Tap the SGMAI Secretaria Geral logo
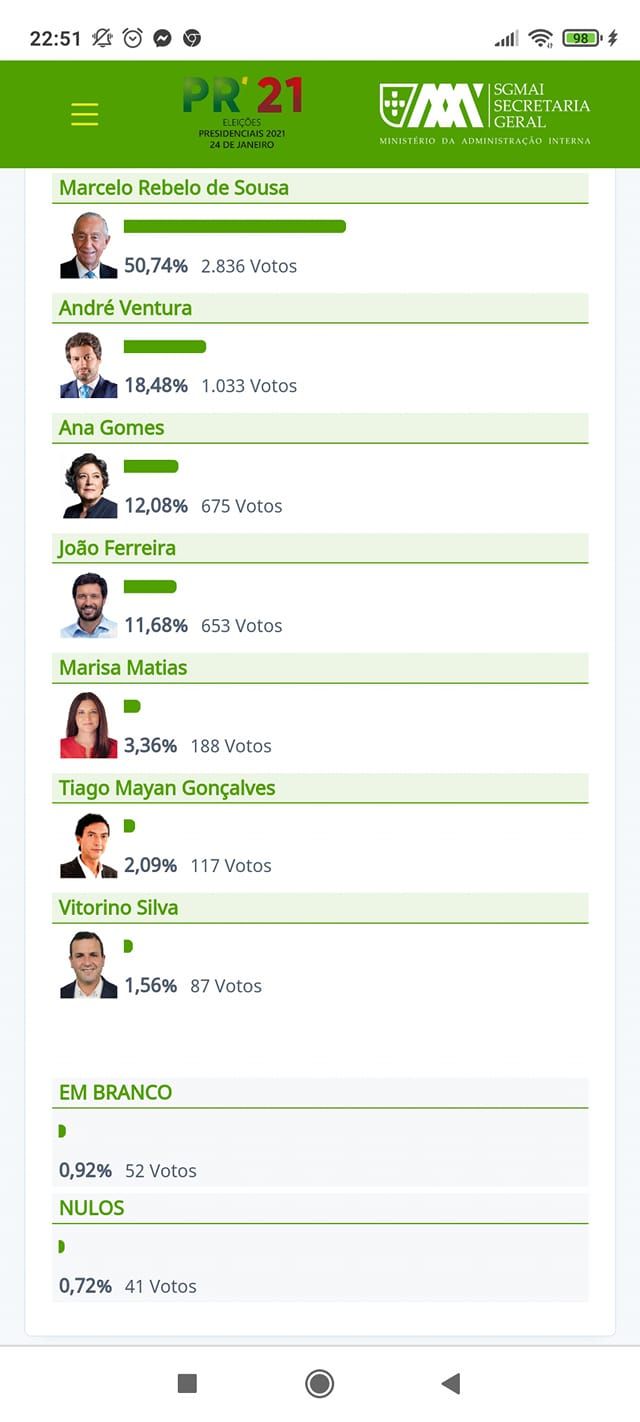Screen dimensions: 640x1422 pyautogui.click(x=485, y=113)
